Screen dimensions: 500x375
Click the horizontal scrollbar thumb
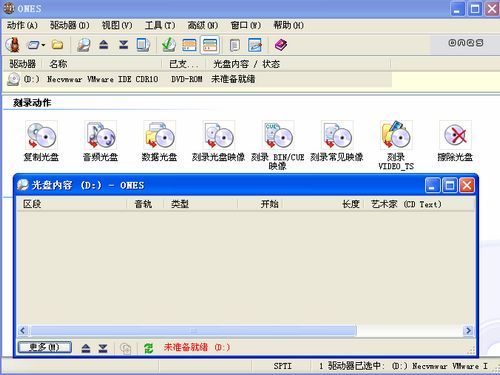pos(193,330)
